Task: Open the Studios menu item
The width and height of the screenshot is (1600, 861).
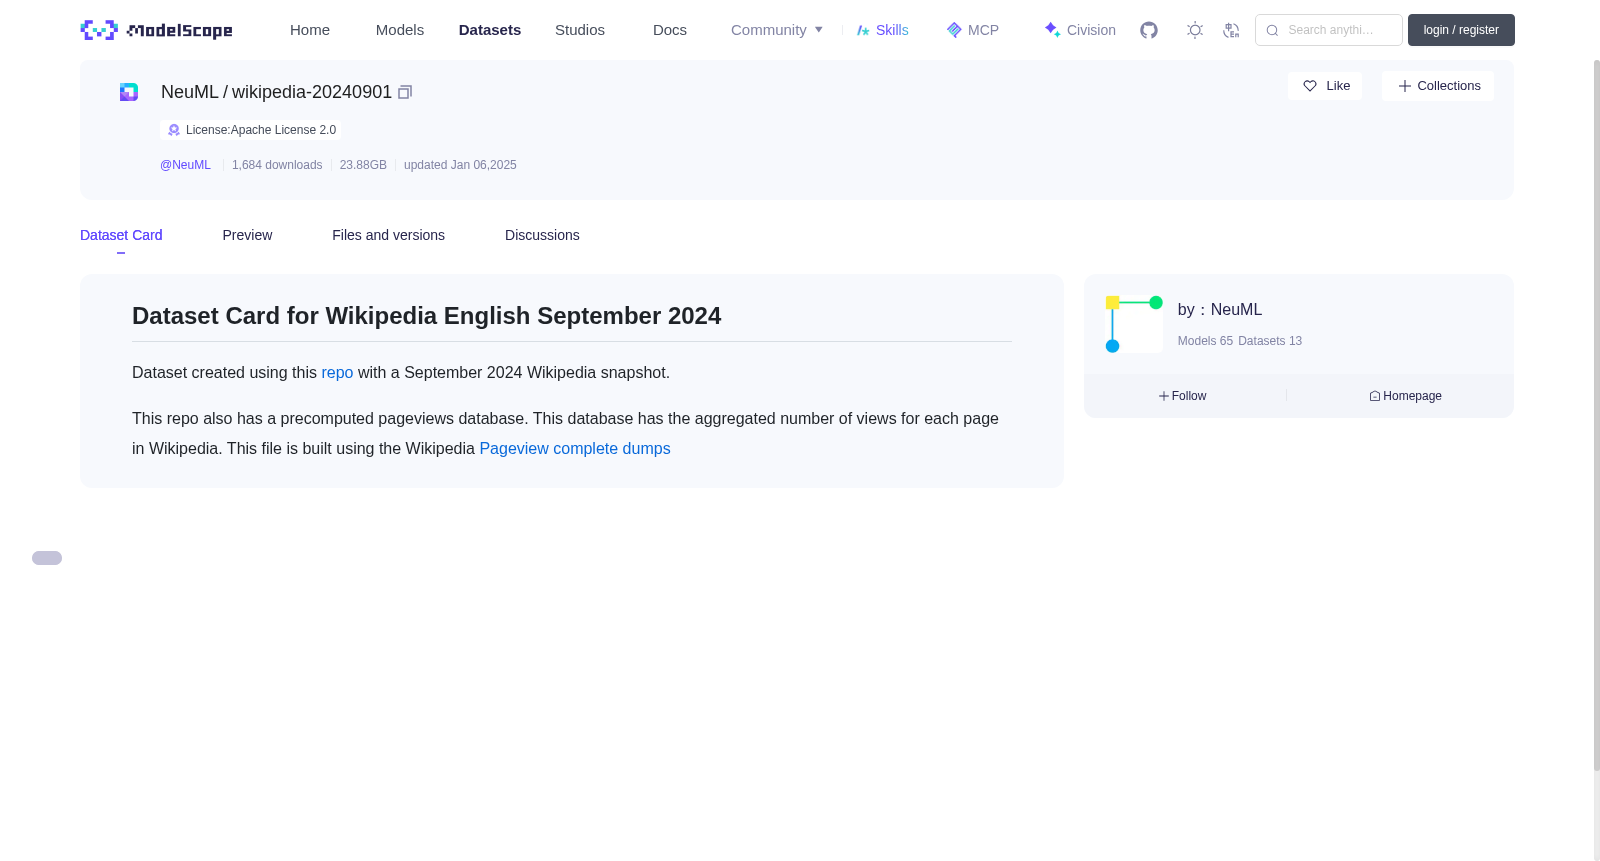Action: pos(580,30)
